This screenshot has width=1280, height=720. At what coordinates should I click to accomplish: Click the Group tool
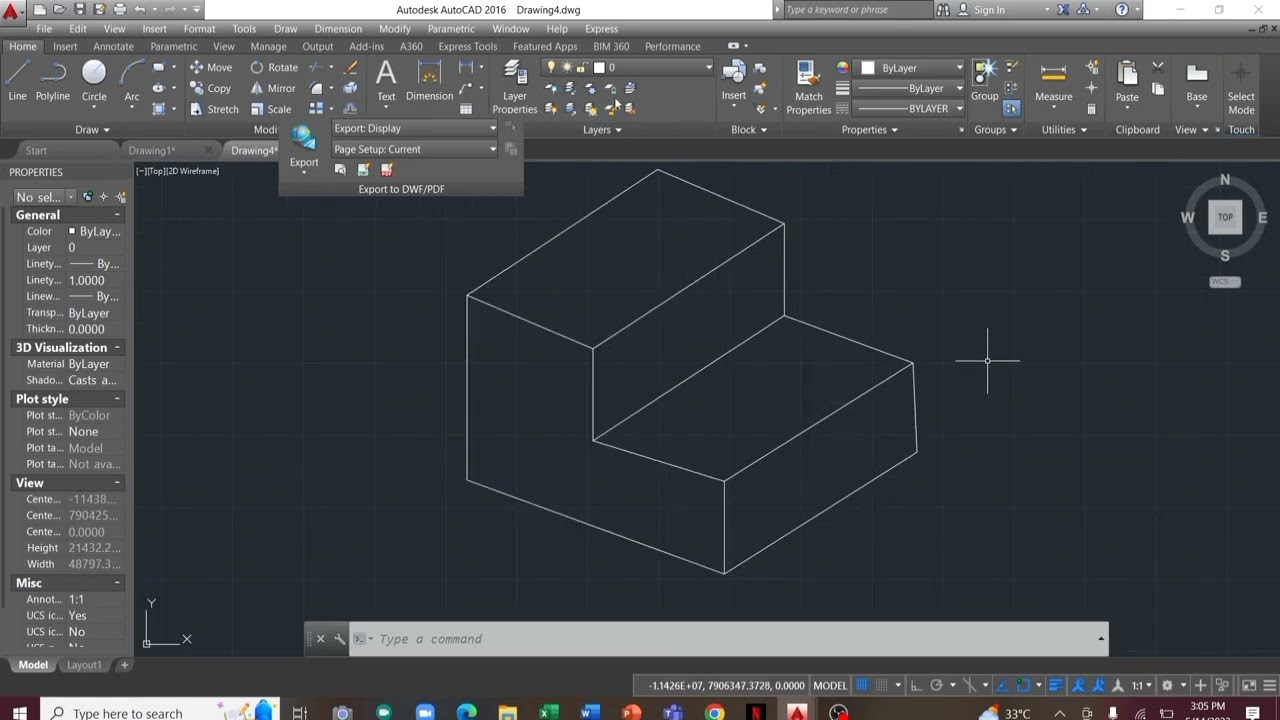985,82
